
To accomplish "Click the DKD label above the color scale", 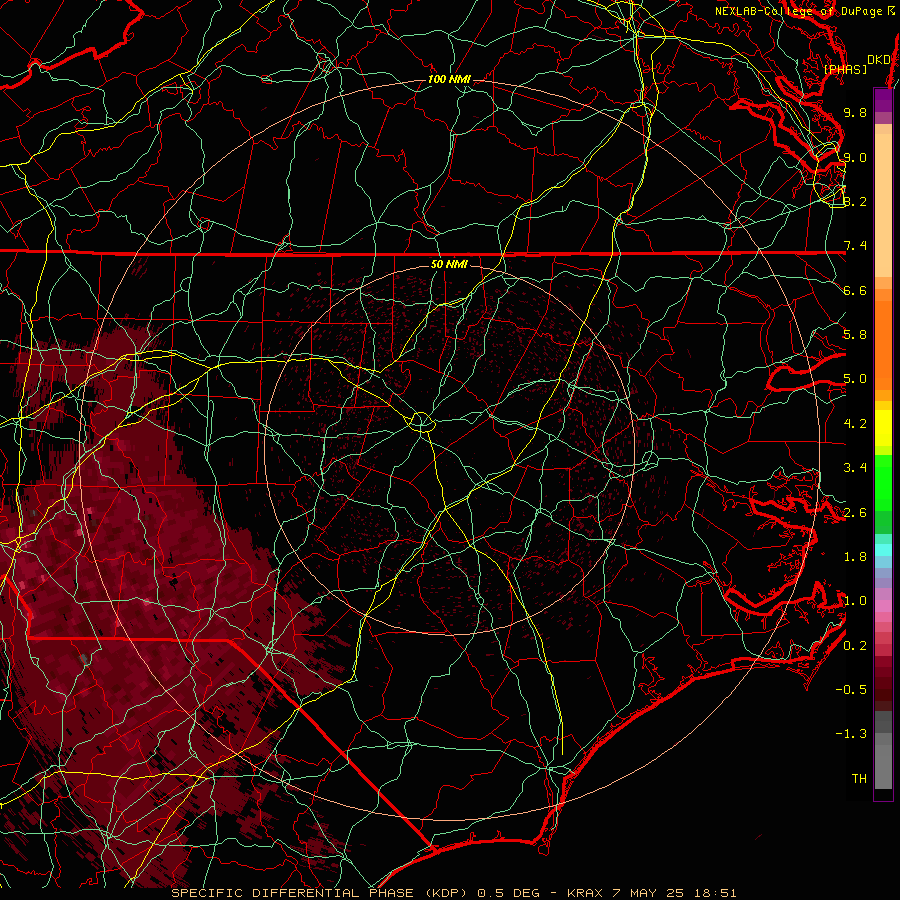I will 878,60.
